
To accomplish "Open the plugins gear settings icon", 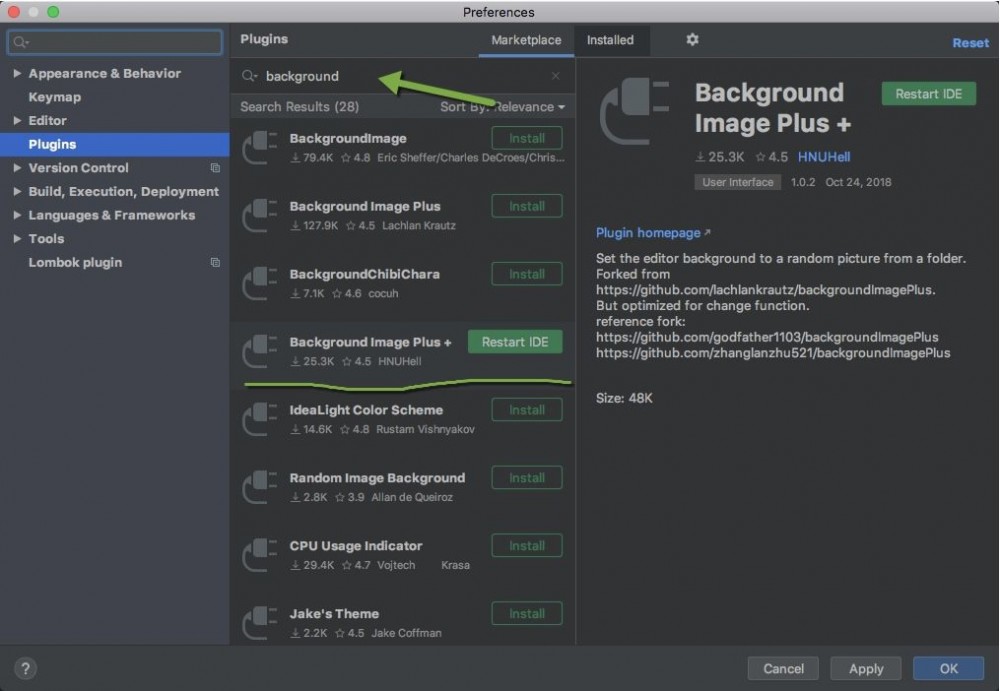I will 692,40.
